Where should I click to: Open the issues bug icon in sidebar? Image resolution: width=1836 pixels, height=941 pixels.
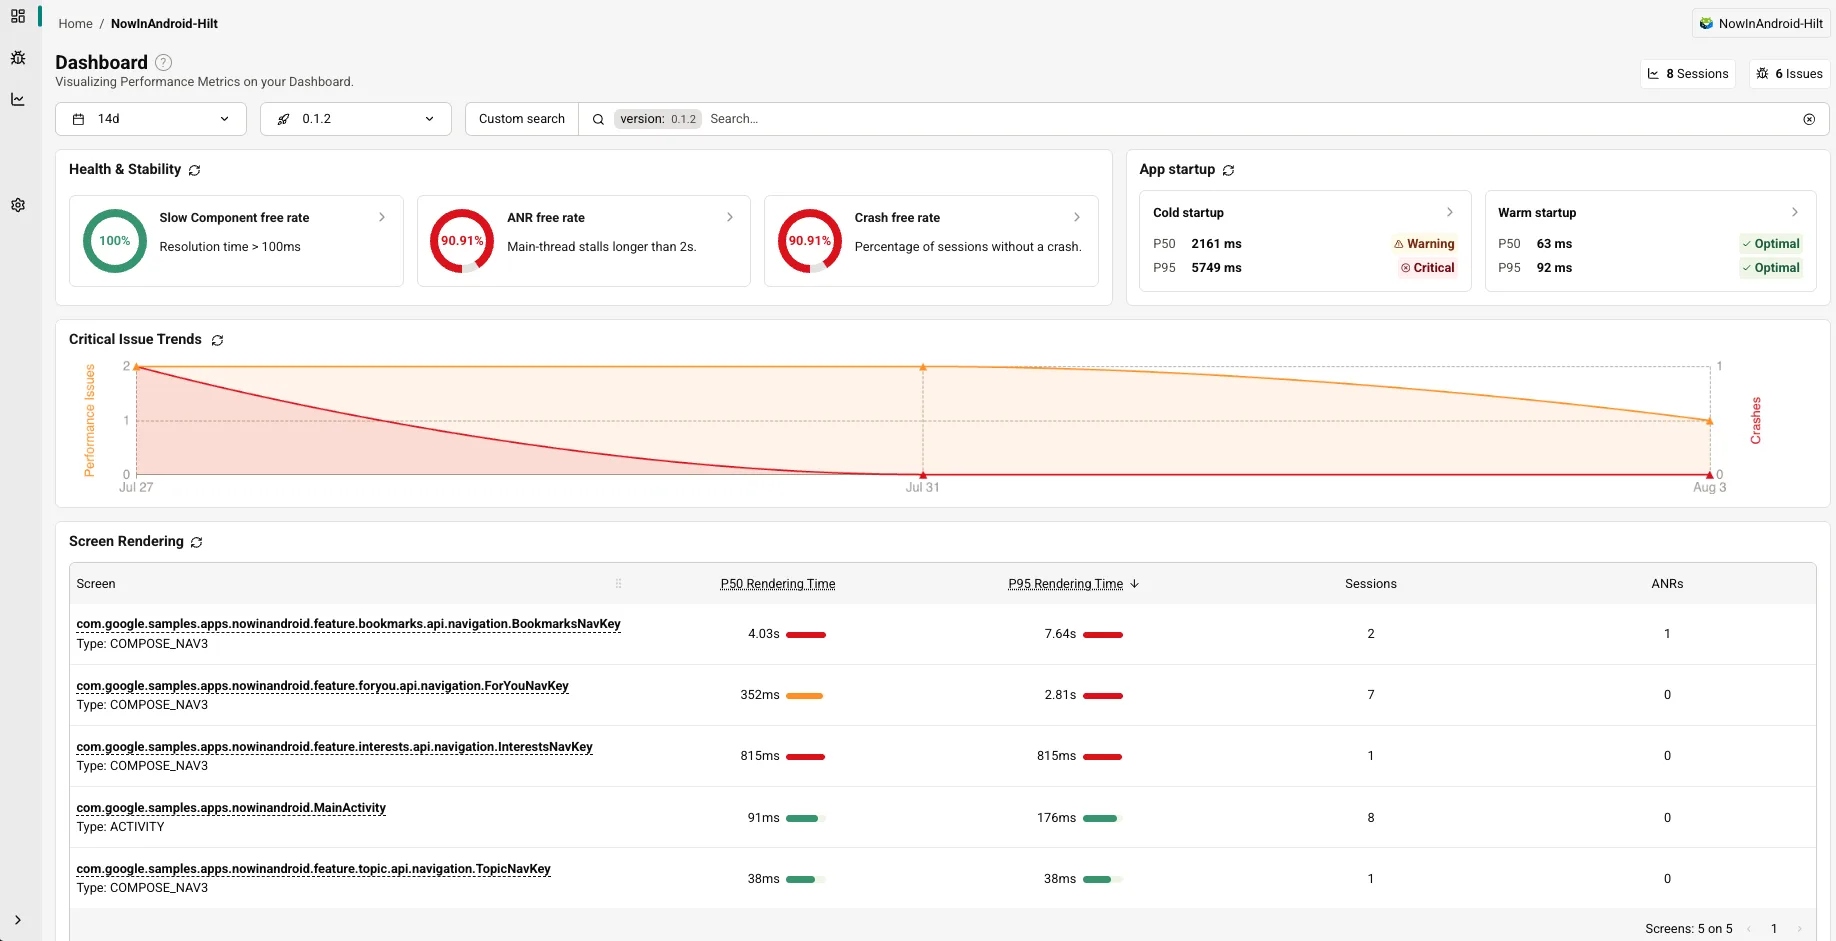[18, 58]
